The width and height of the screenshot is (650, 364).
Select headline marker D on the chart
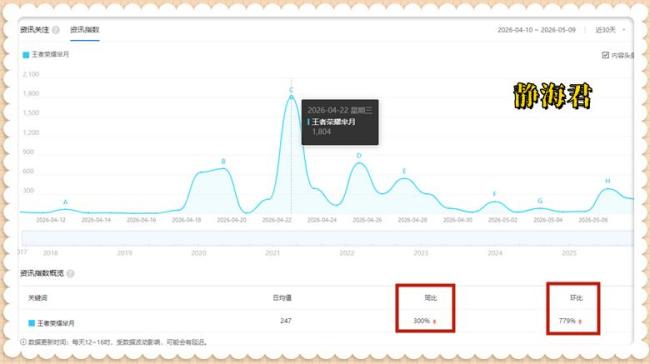coord(359,155)
